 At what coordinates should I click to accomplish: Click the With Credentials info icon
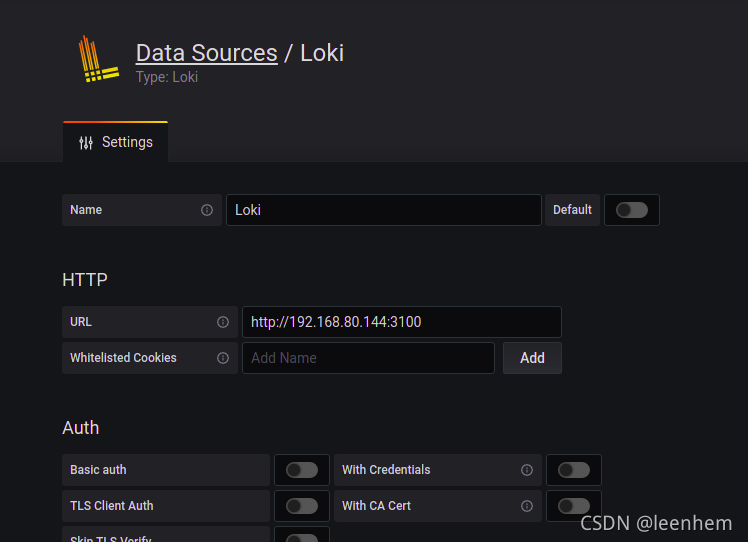click(527, 470)
